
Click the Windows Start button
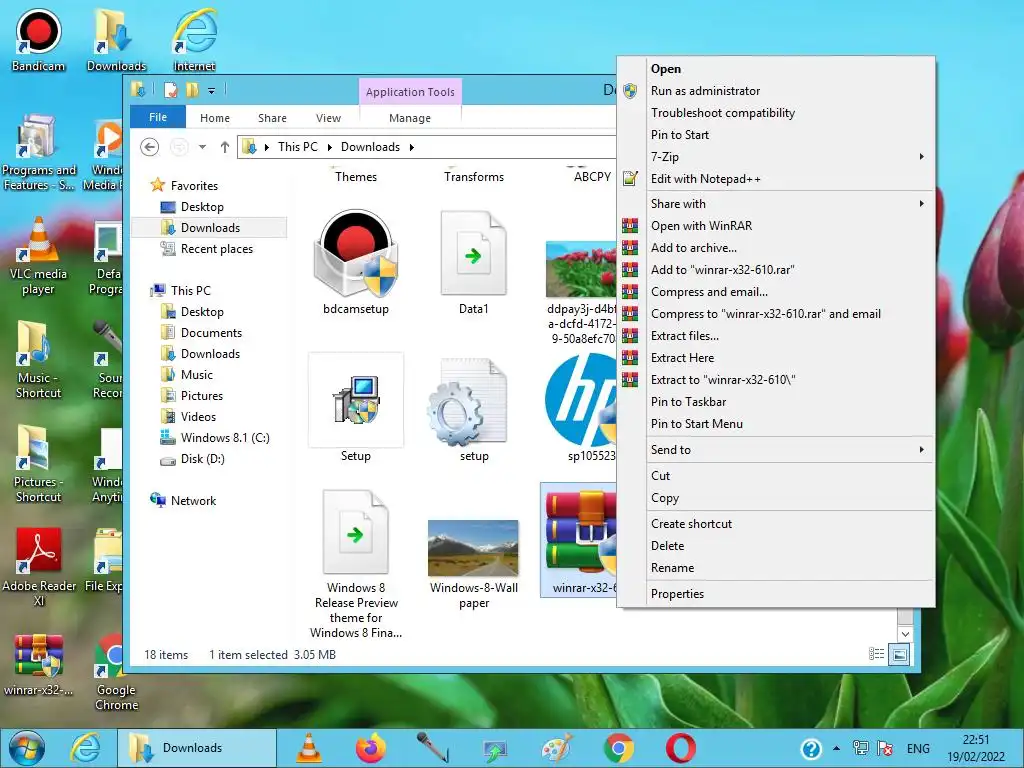27,748
